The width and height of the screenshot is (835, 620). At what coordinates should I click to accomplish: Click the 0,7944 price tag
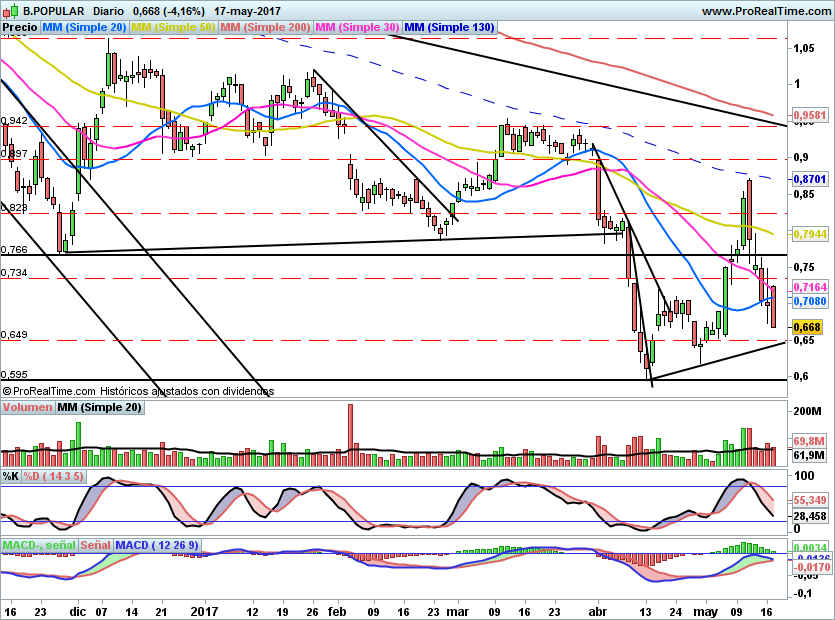click(809, 234)
